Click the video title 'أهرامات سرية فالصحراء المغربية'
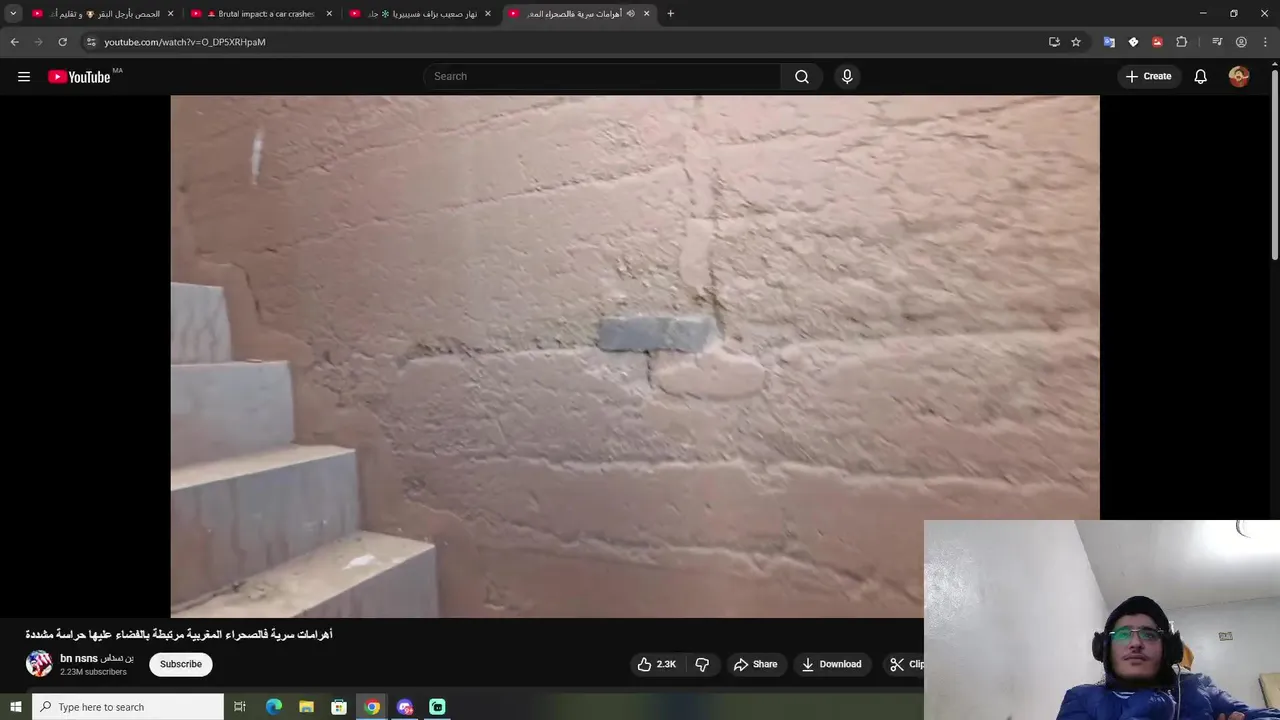This screenshot has height=720, width=1280. click(x=179, y=634)
